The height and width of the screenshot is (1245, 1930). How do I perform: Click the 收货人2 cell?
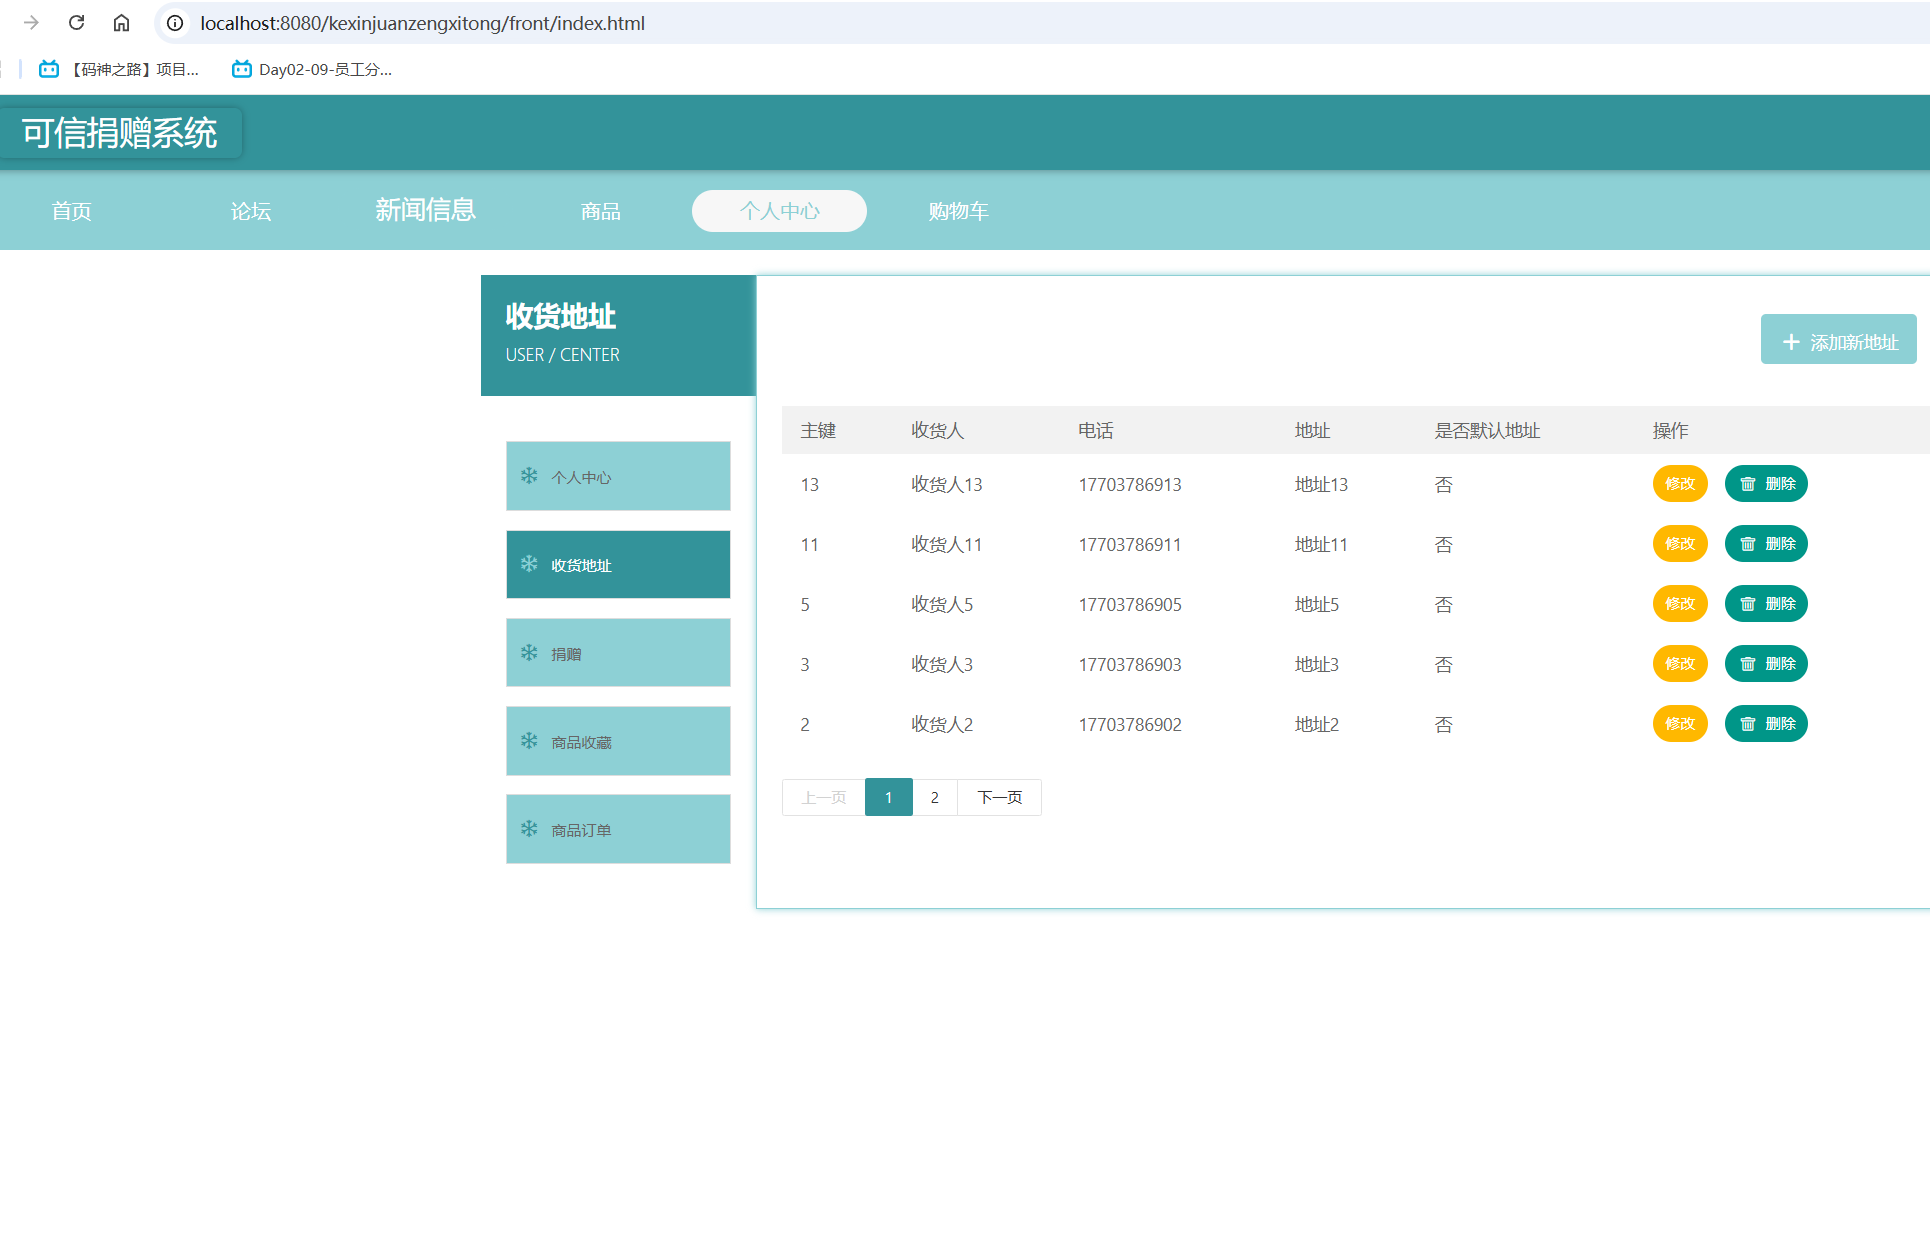[941, 724]
